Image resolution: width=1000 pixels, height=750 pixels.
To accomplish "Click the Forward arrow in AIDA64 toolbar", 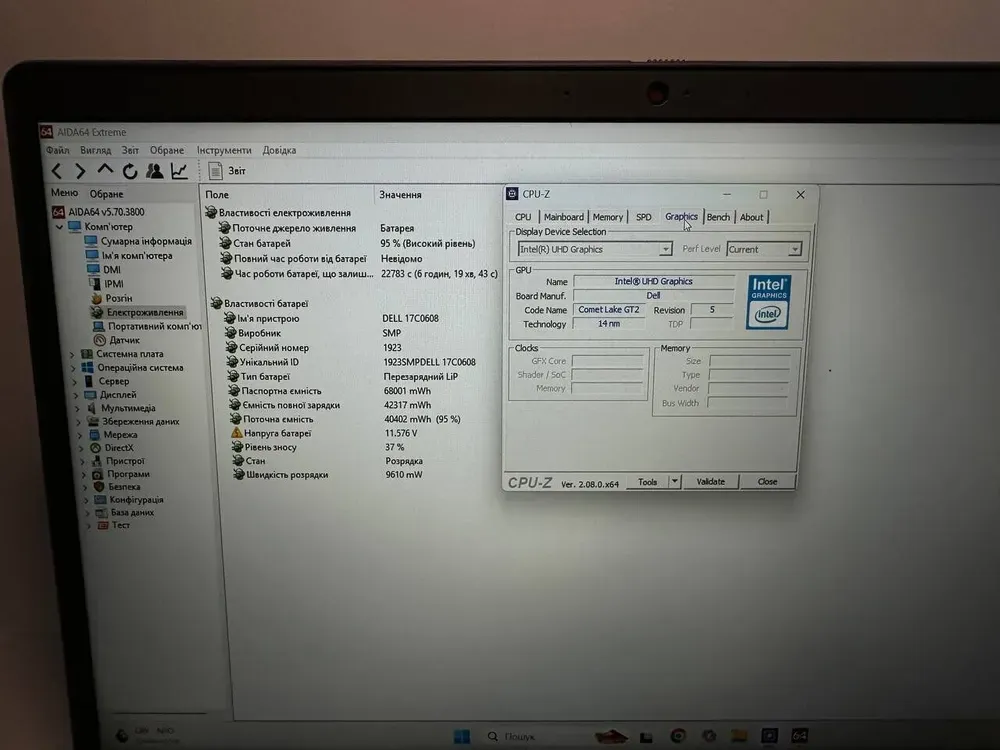I will pos(80,172).
